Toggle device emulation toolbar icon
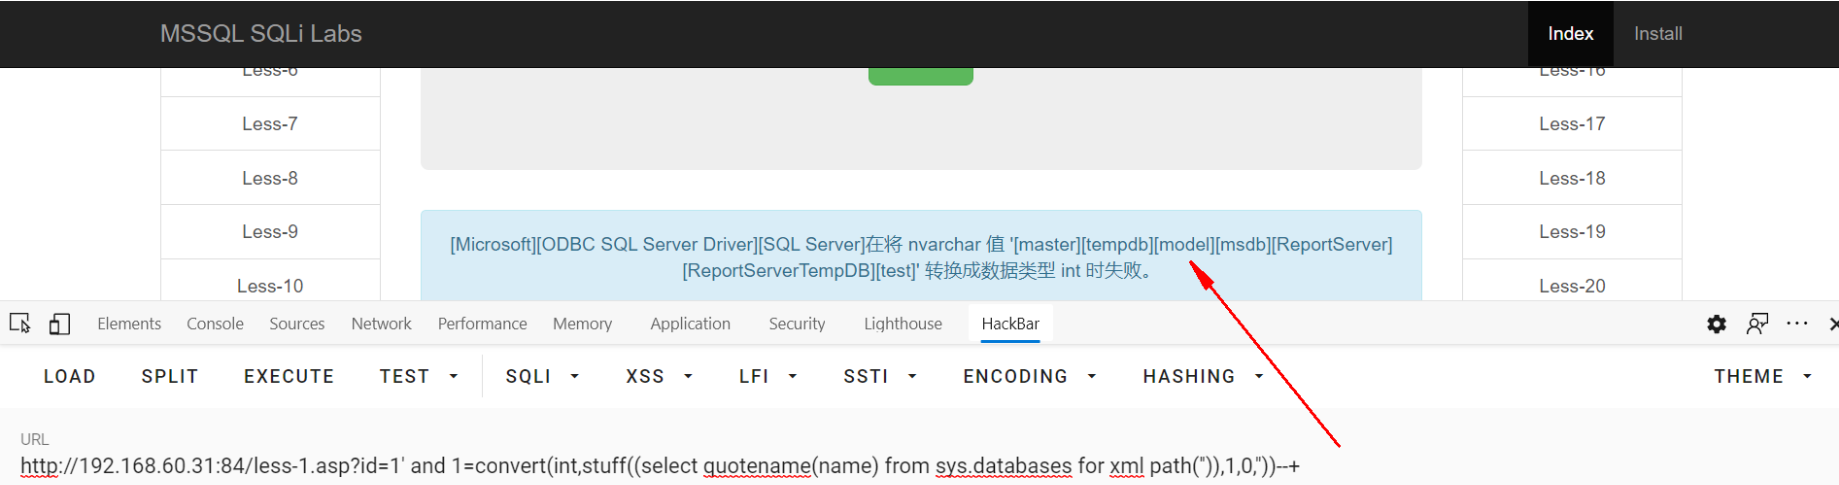 (x=59, y=324)
